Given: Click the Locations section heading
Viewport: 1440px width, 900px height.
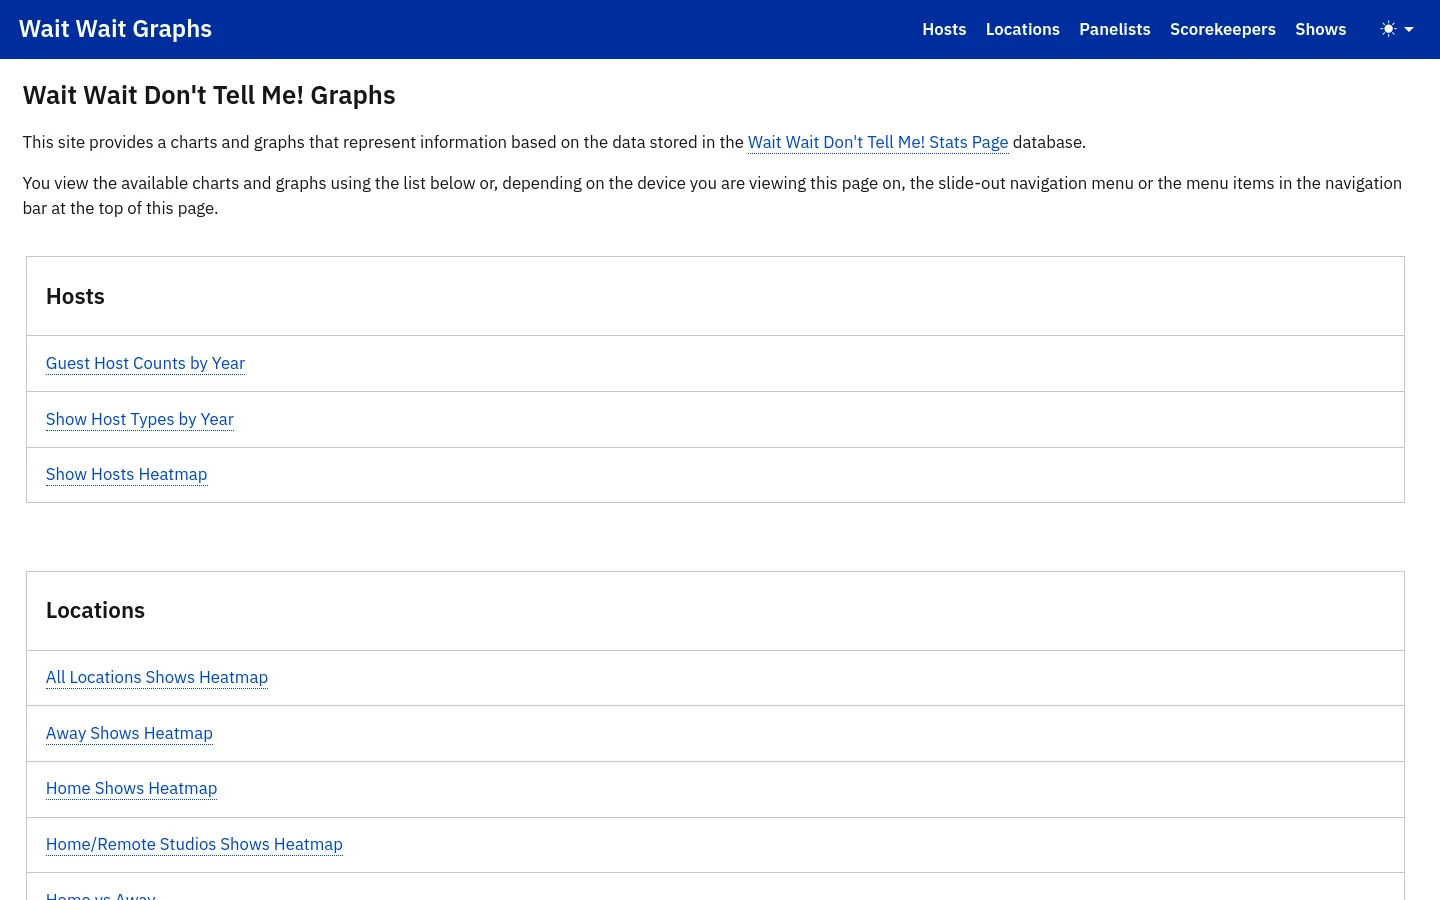Looking at the screenshot, I should pyautogui.click(x=95, y=610).
